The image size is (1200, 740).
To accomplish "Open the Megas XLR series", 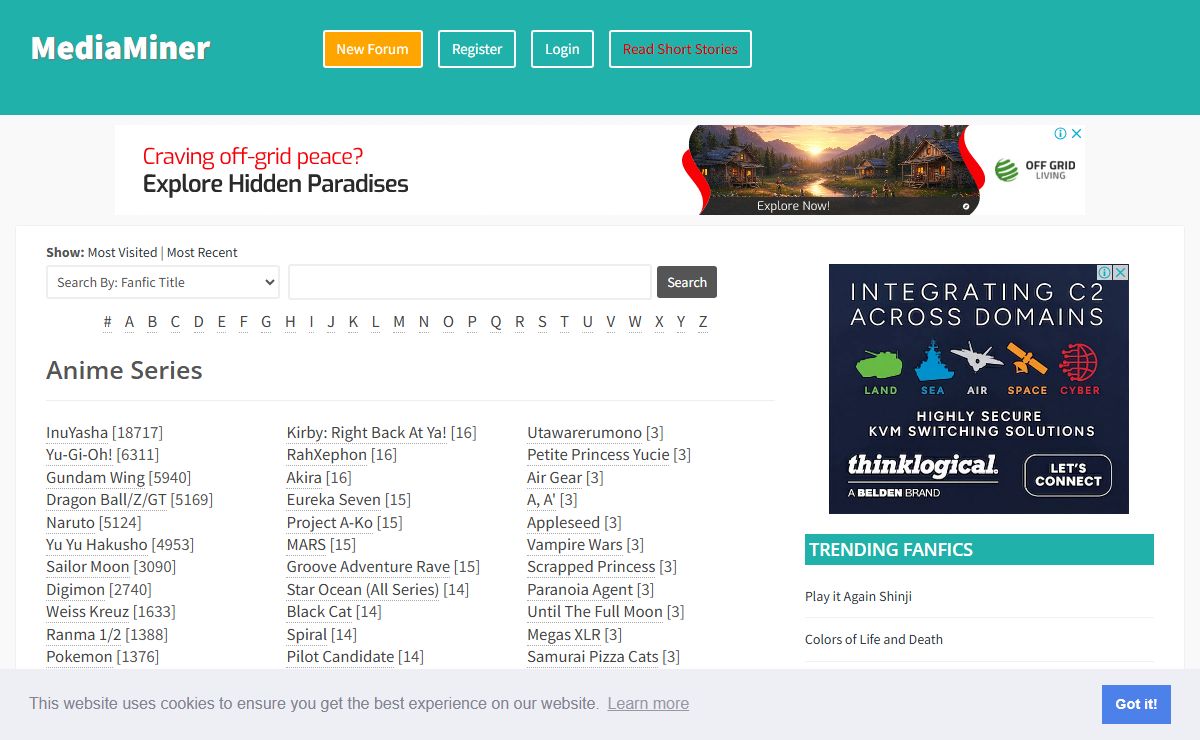I will 564,635.
